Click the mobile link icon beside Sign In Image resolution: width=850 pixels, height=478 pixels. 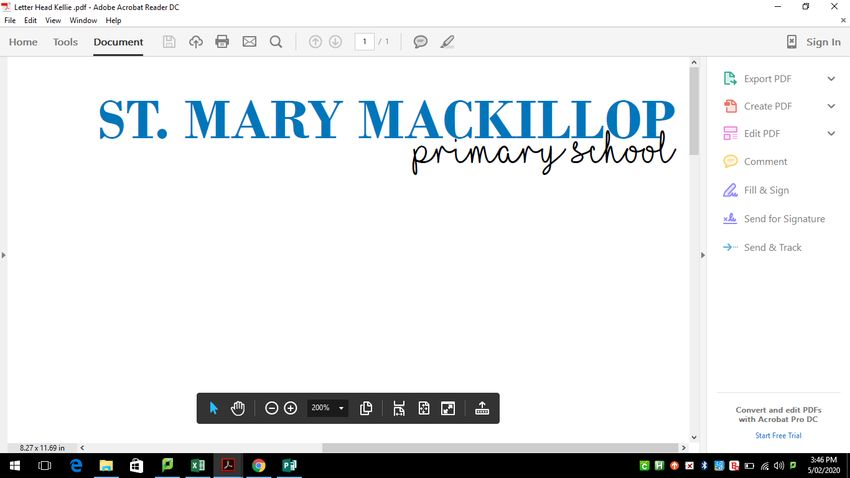pyautogui.click(x=791, y=42)
